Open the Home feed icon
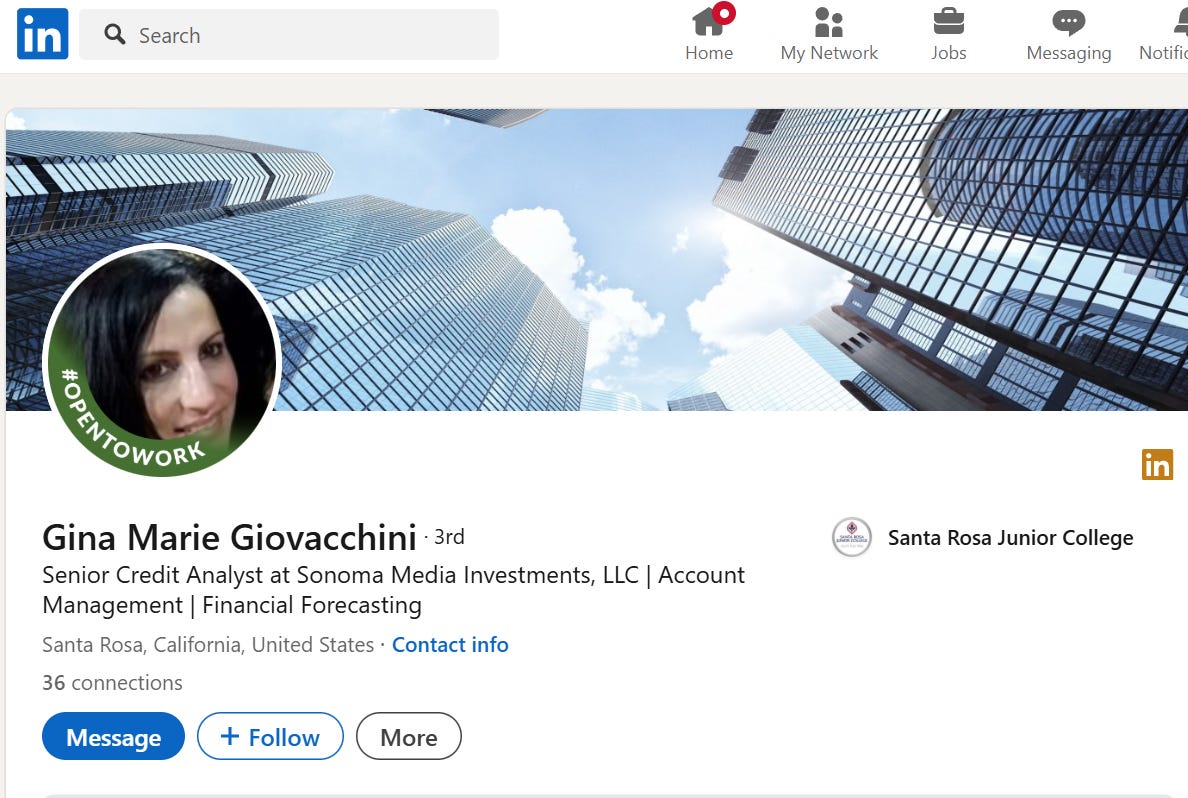This screenshot has width=1188, height=798. (709, 20)
